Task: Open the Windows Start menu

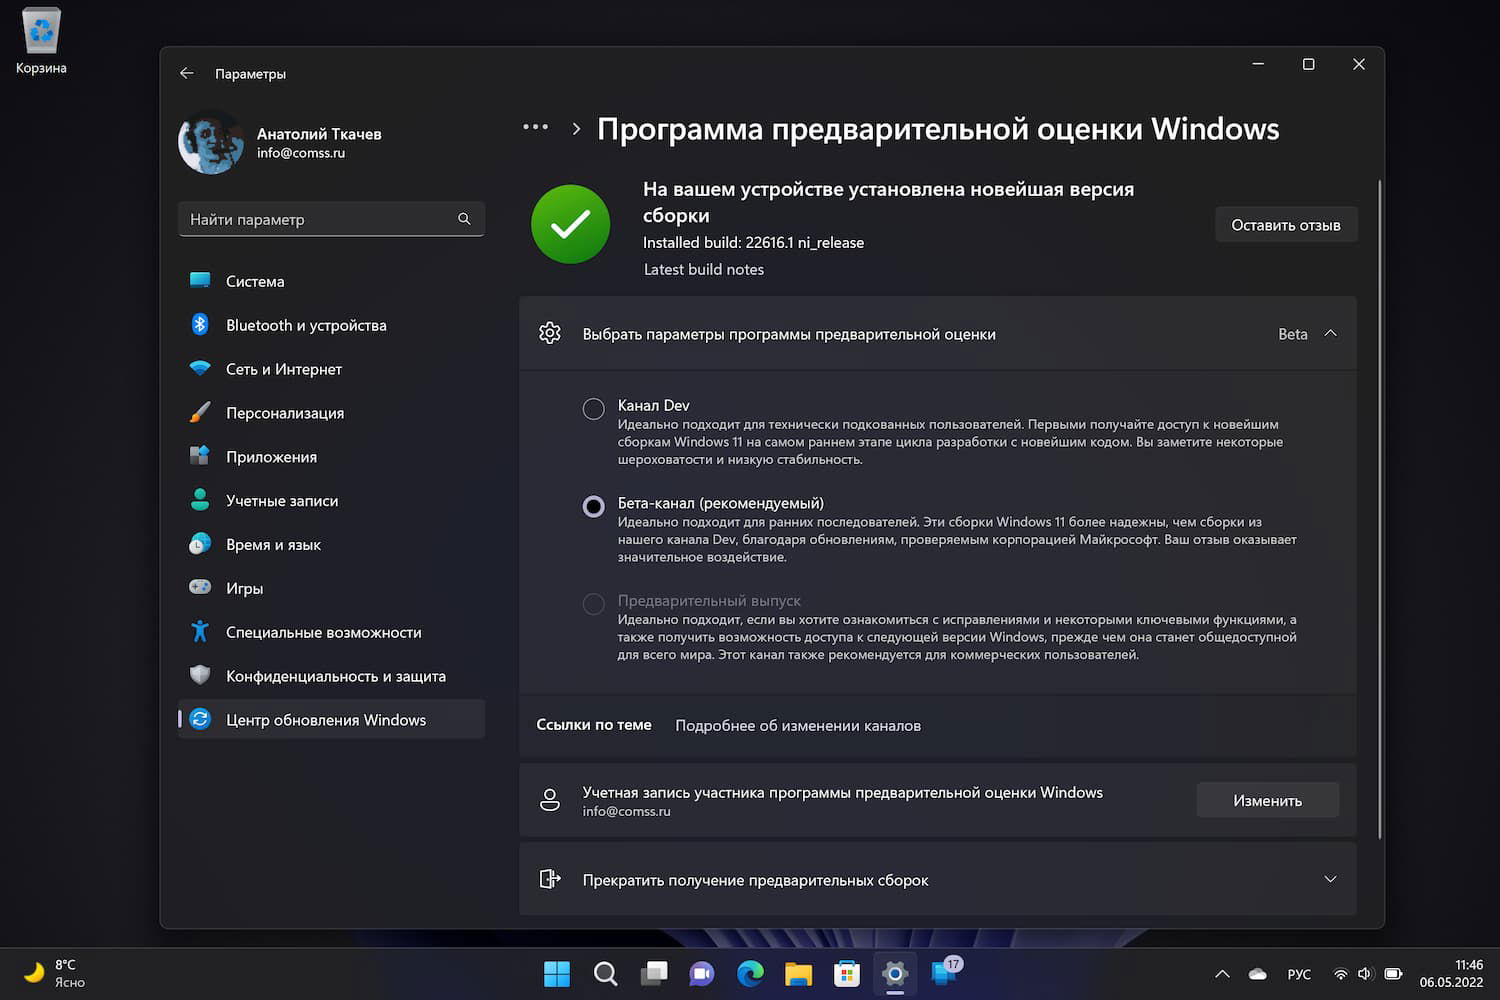Action: coord(557,973)
